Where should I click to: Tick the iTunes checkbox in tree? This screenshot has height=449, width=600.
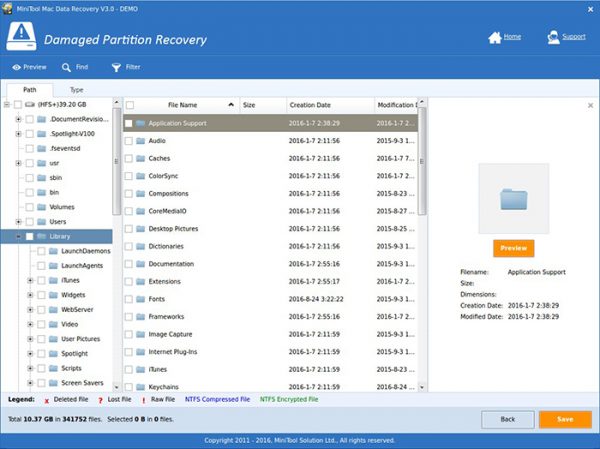point(41,281)
